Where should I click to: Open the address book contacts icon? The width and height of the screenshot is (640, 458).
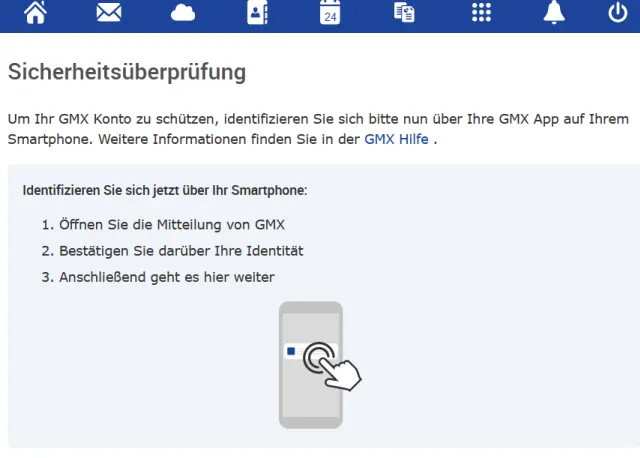257,12
